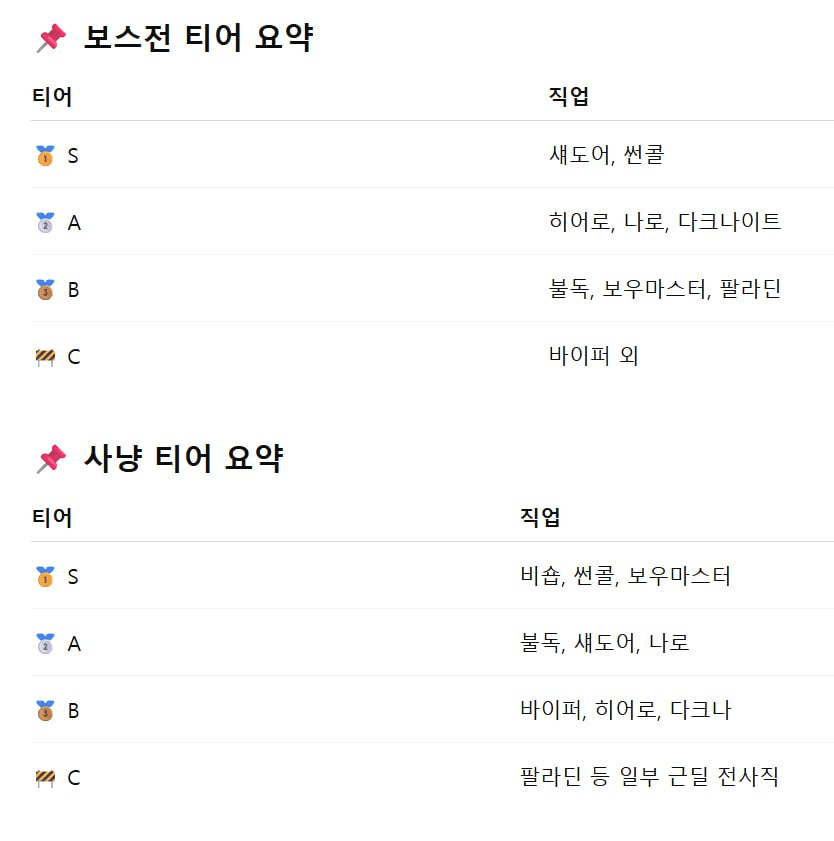Click the barrier icon in boss C tier

click(x=45, y=357)
